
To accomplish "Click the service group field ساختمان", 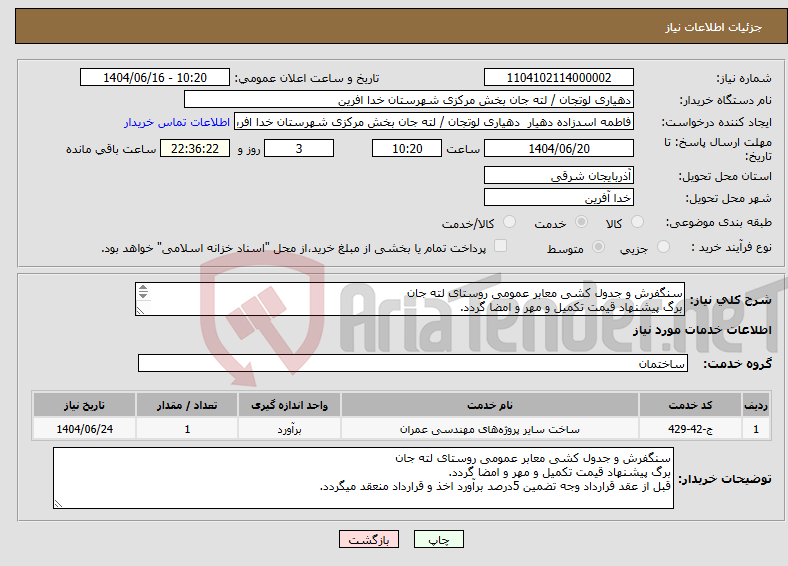I will pyautogui.click(x=413, y=363).
